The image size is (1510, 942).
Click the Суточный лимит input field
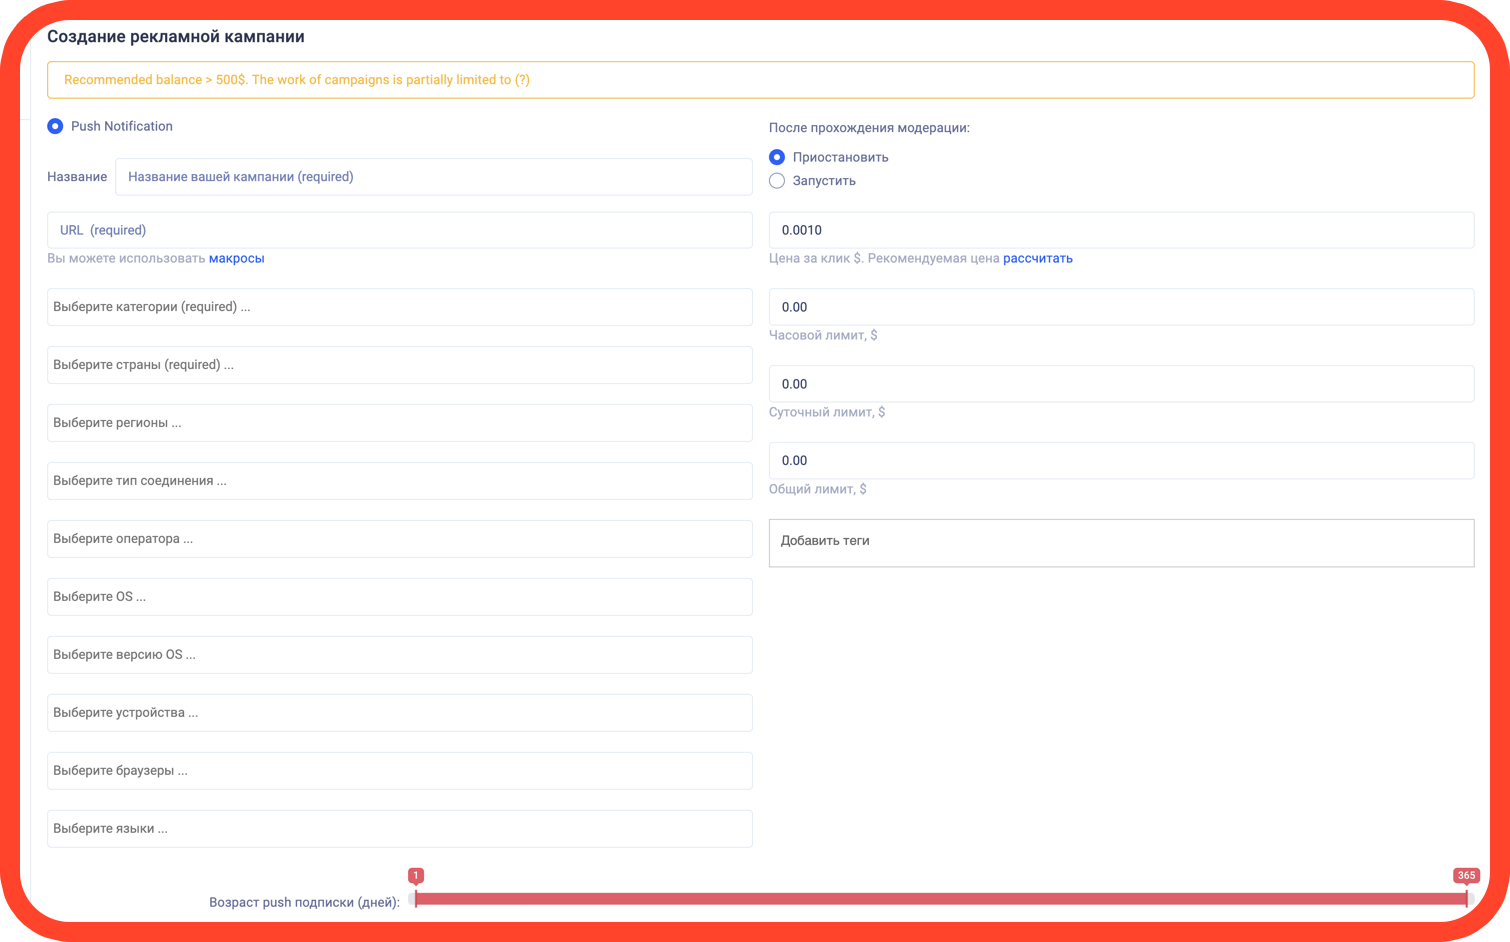[1121, 384]
